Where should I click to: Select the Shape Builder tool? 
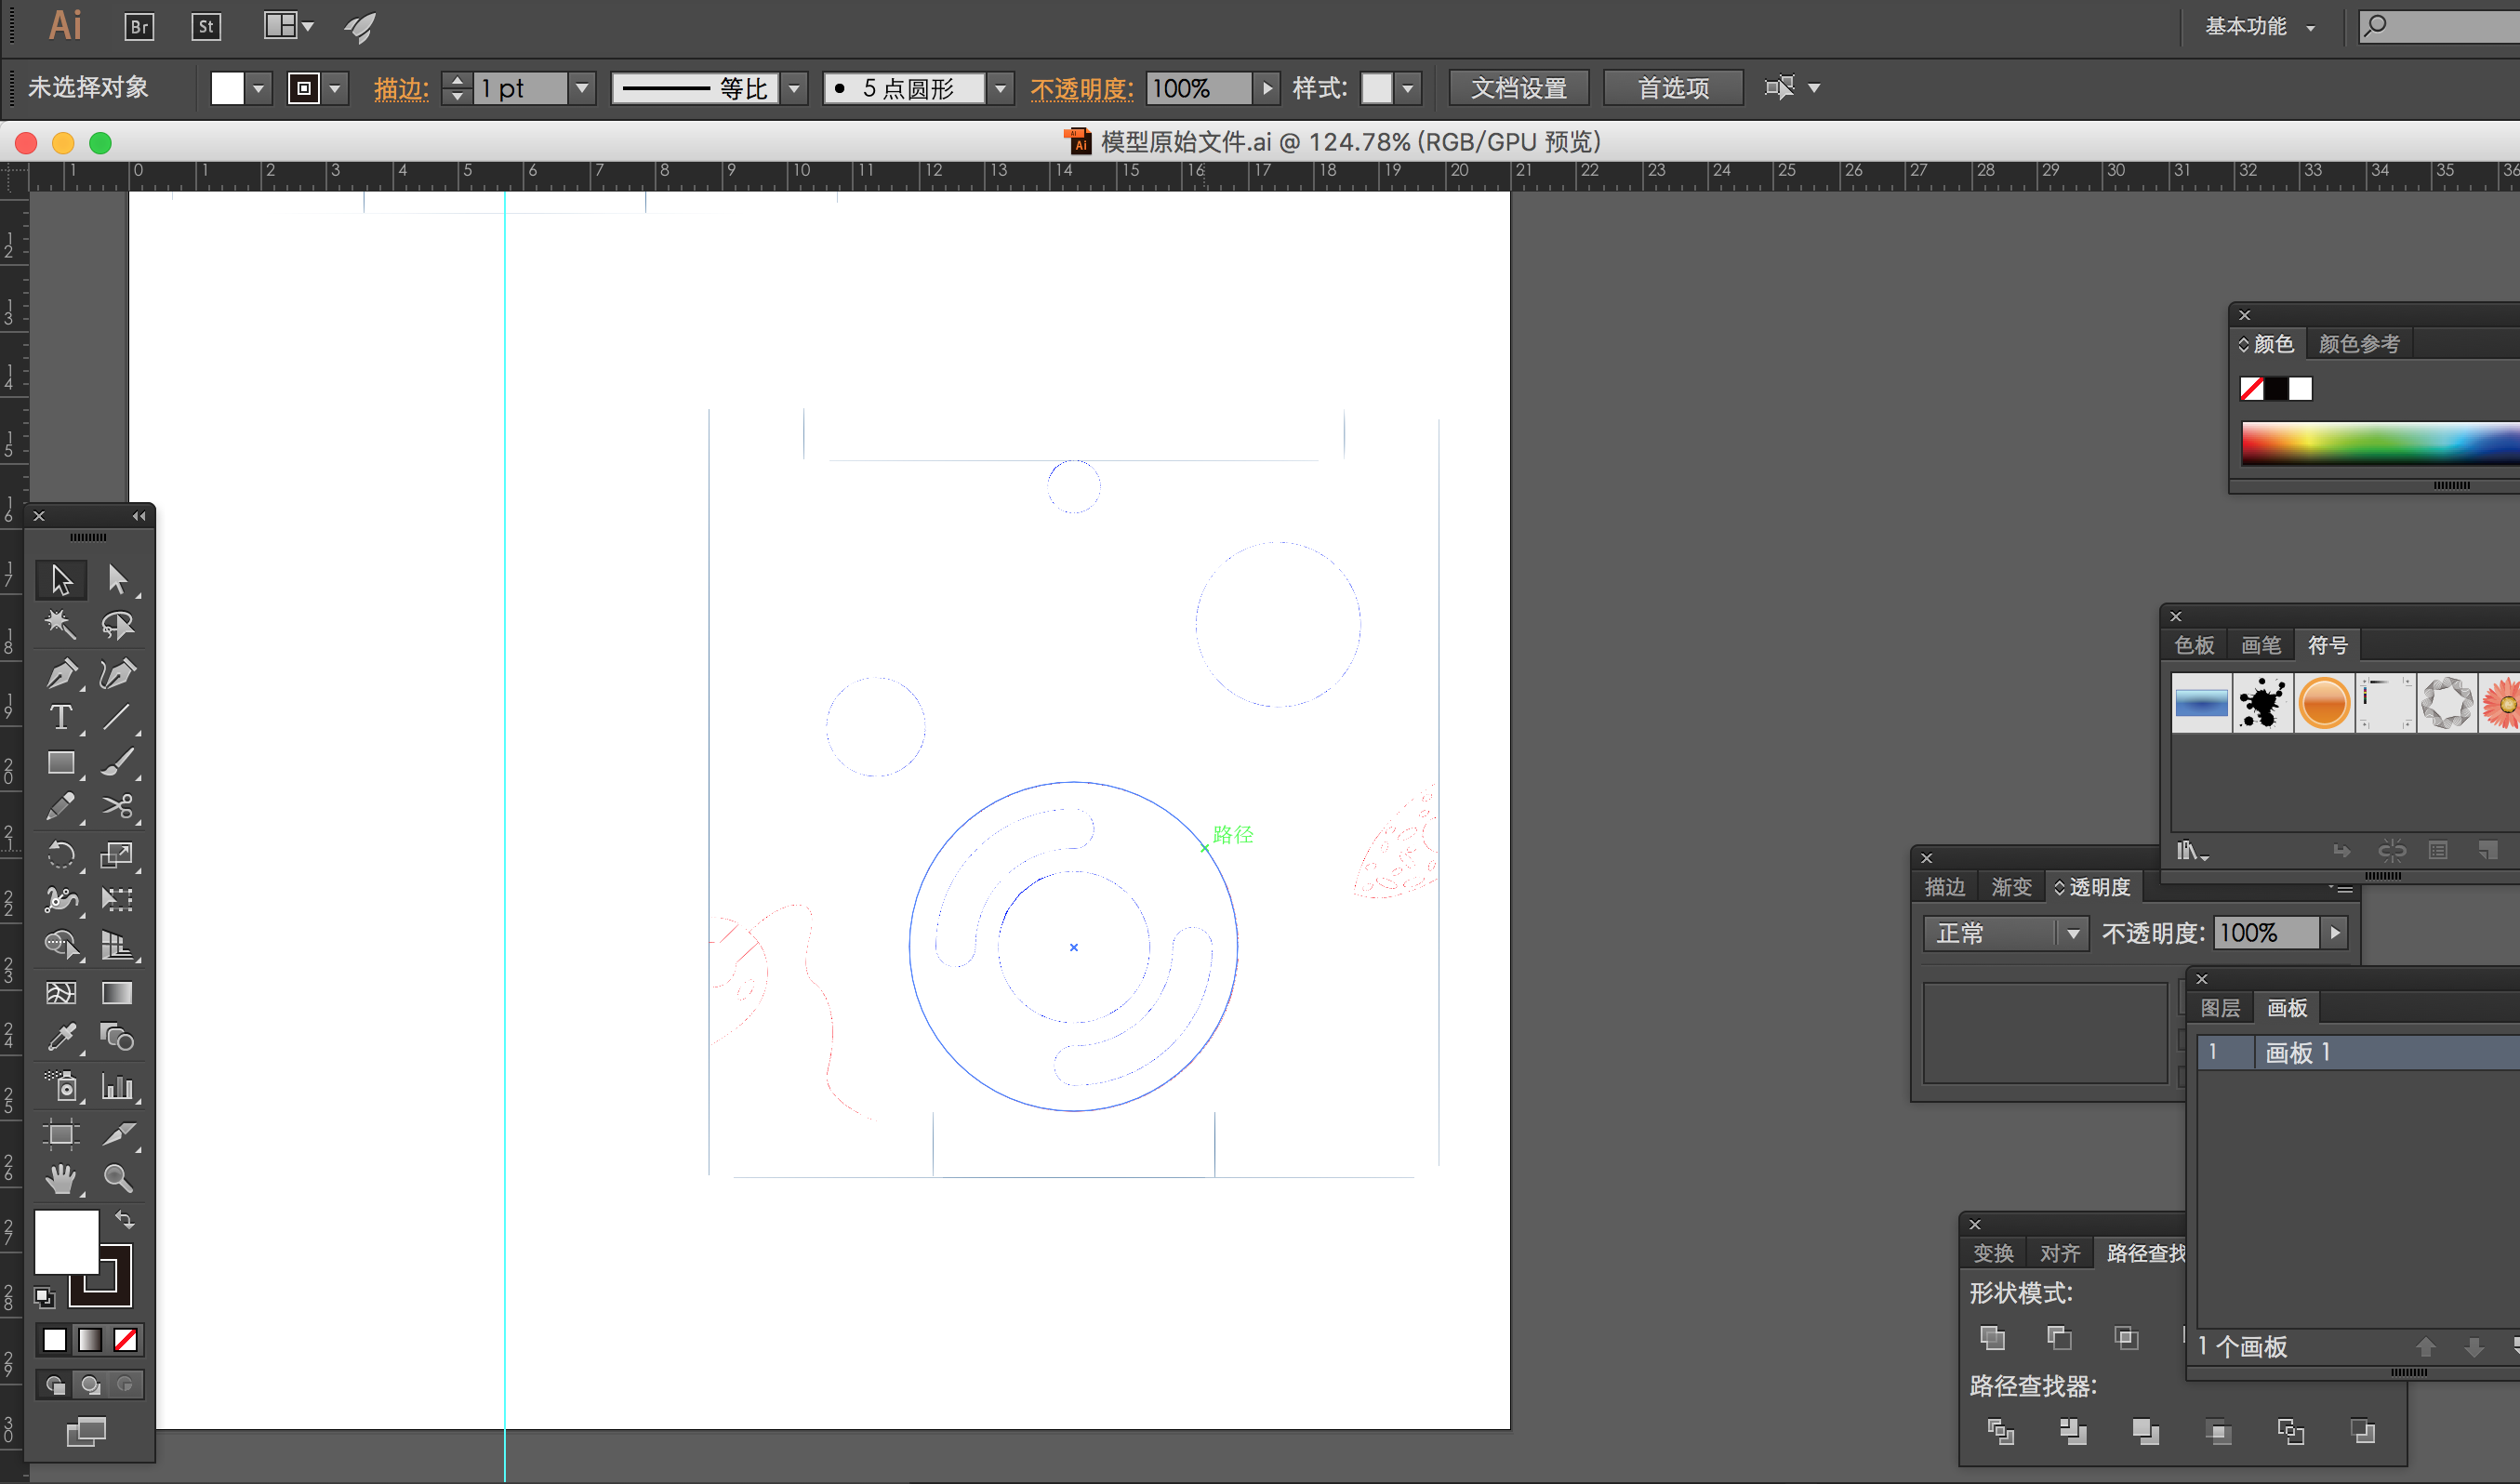[x=61, y=945]
